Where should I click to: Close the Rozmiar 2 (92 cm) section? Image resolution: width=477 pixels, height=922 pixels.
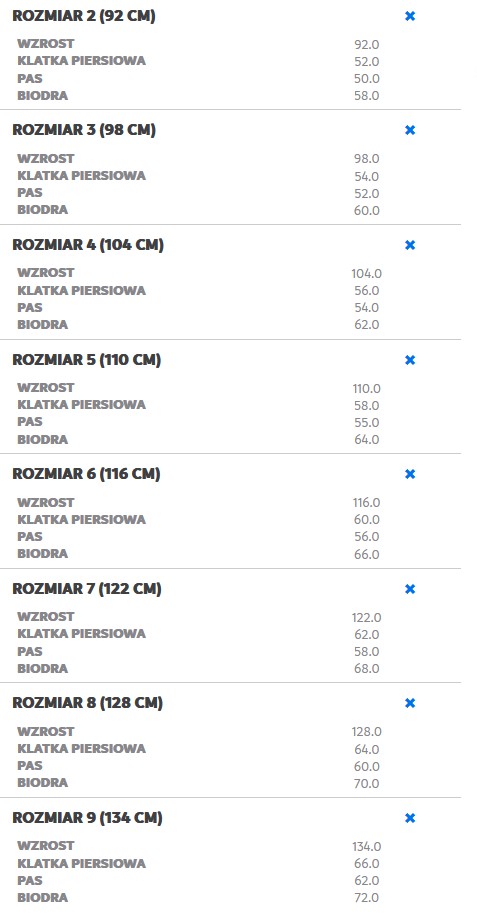point(410,16)
